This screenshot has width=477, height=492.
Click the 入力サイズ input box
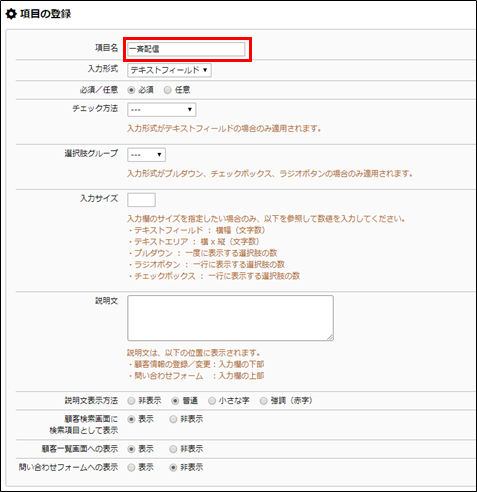tap(141, 200)
